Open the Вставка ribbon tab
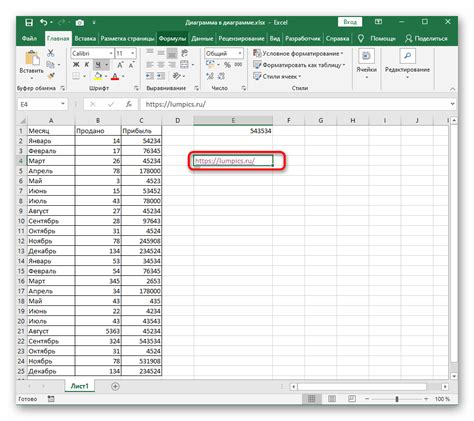Viewport: 474px width, 421px height. pos(85,39)
